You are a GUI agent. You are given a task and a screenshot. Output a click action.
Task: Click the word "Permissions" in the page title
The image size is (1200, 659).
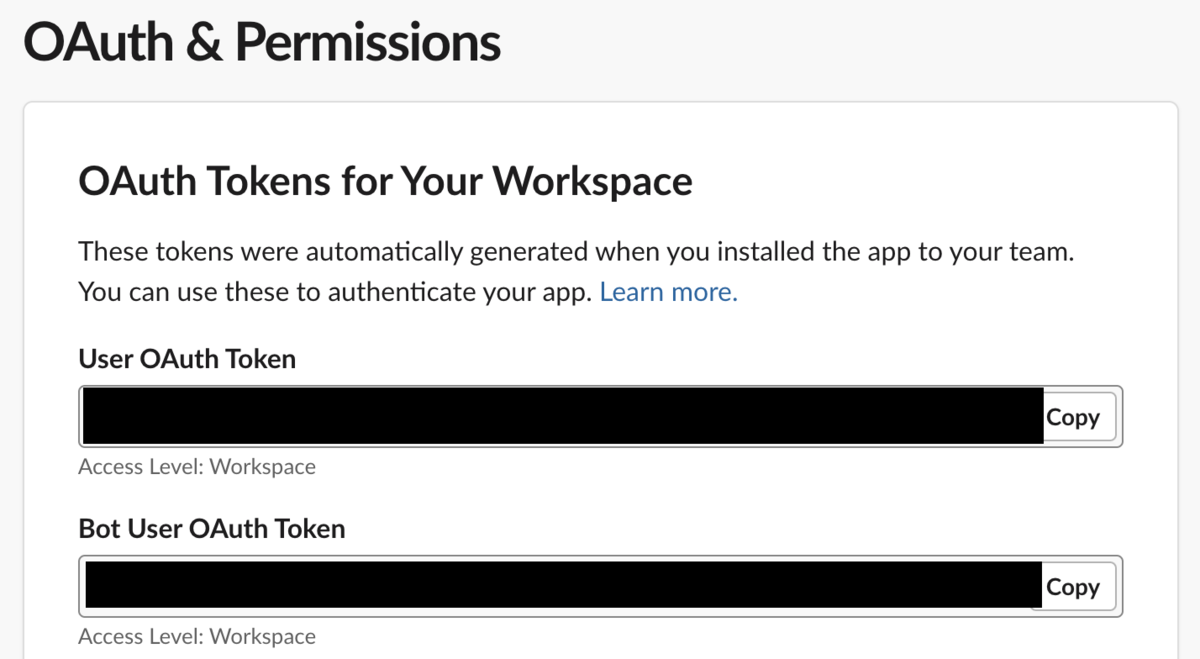pyautogui.click(x=367, y=42)
